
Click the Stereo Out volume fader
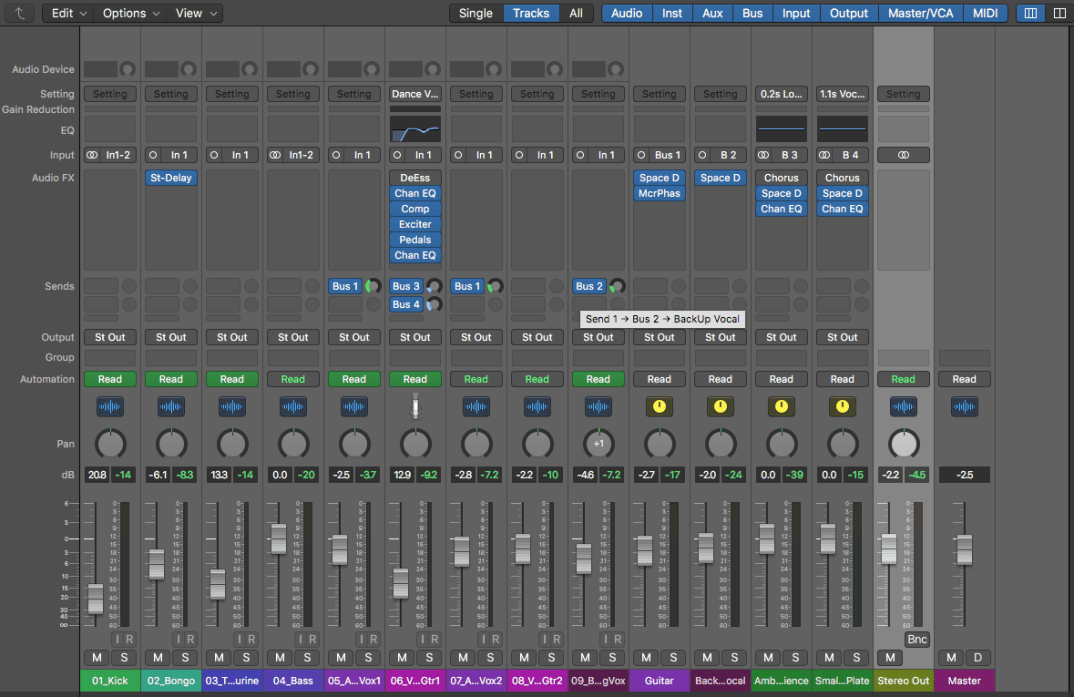tap(888, 548)
